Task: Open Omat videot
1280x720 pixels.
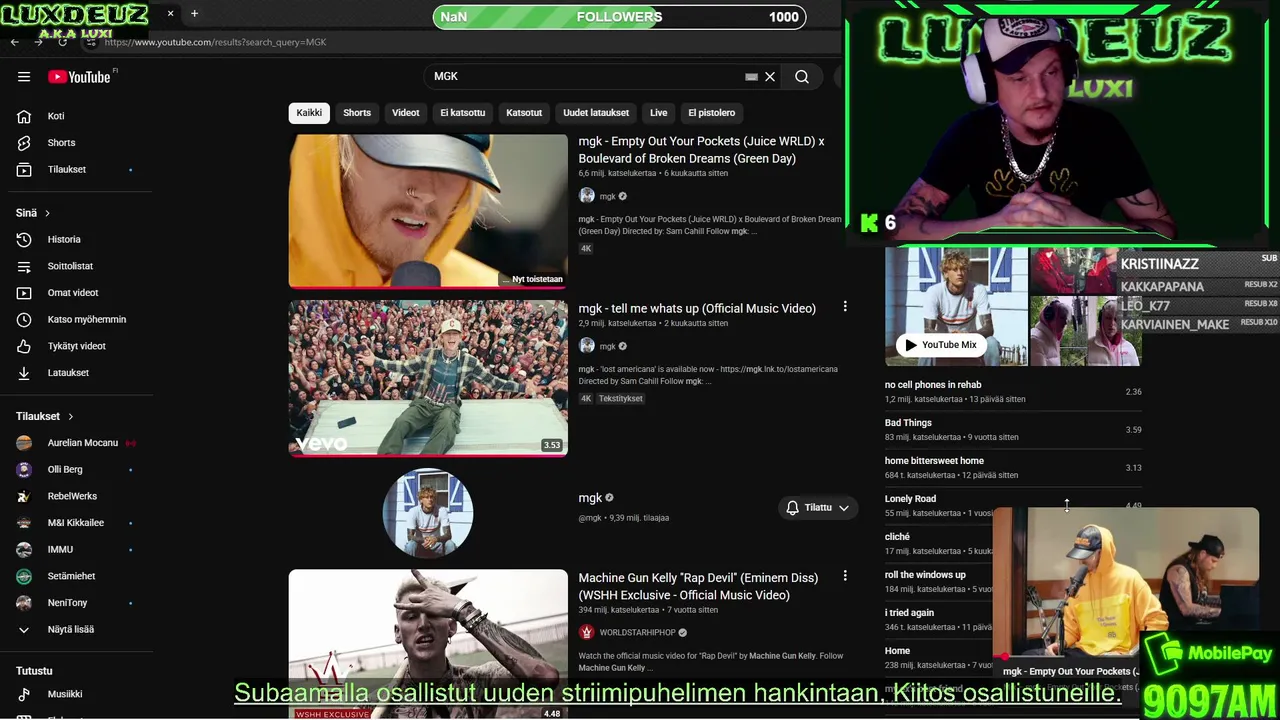Action: coord(73,293)
